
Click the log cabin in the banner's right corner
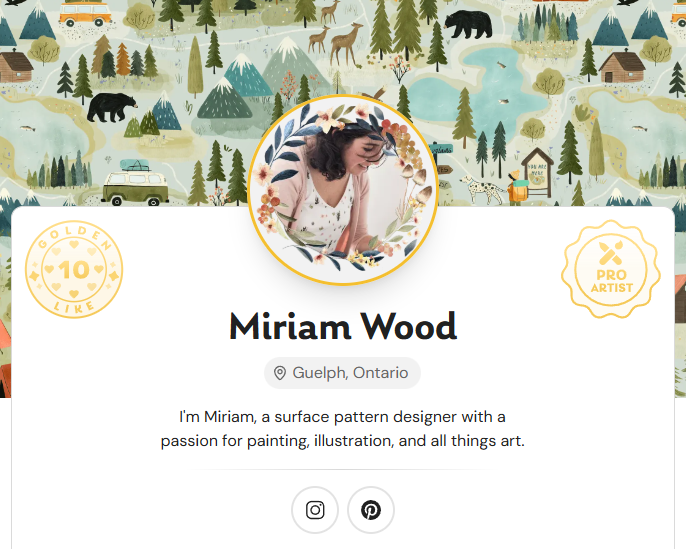pyautogui.click(x=624, y=68)
